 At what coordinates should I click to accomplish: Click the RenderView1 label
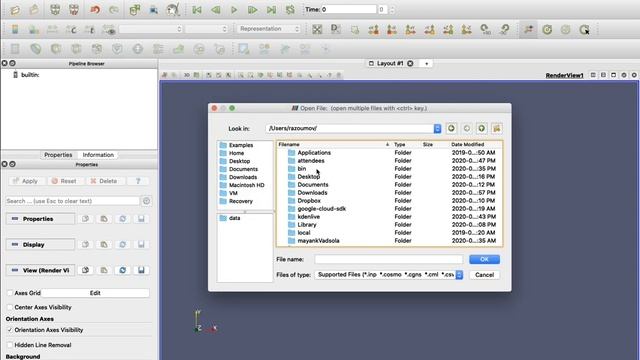pos(564,76)
